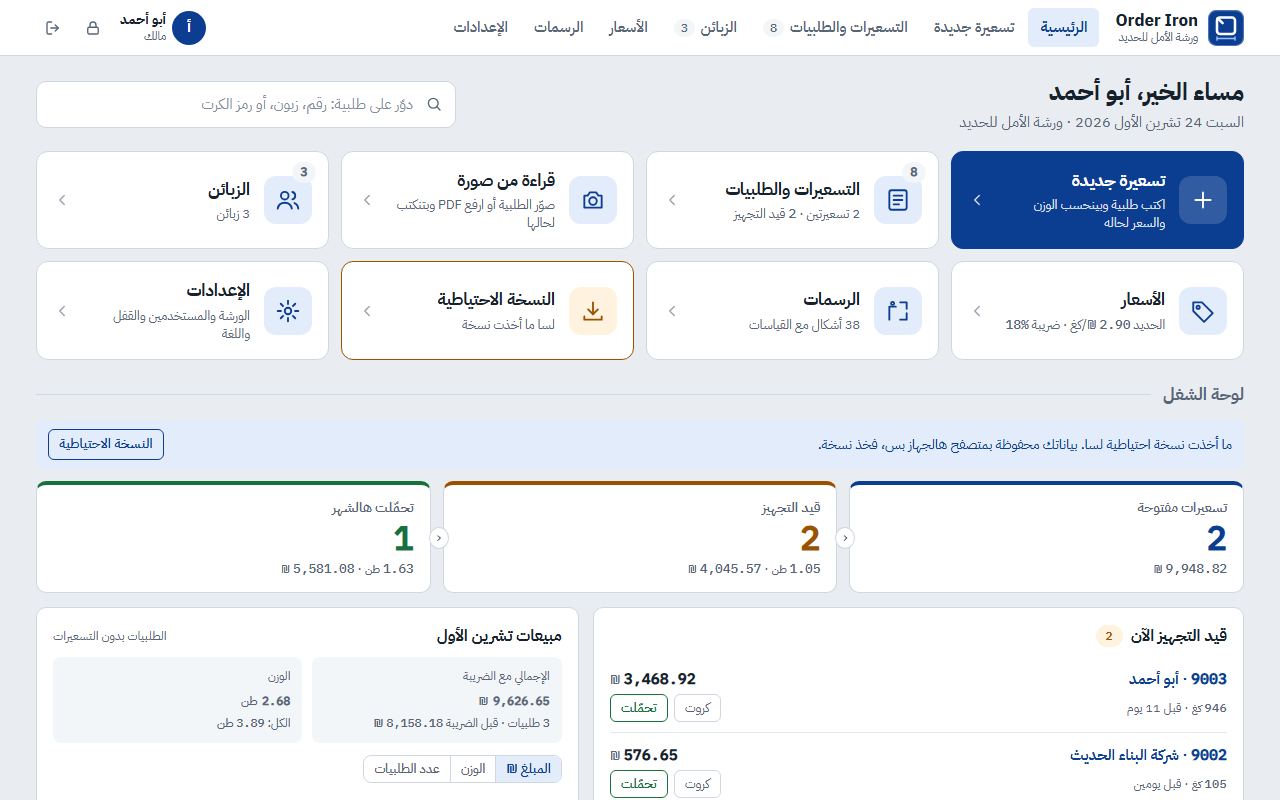This screenshot has width=1280, height=800.
Task: Click the magnifier icon in the search box
Action: [434, 104]
